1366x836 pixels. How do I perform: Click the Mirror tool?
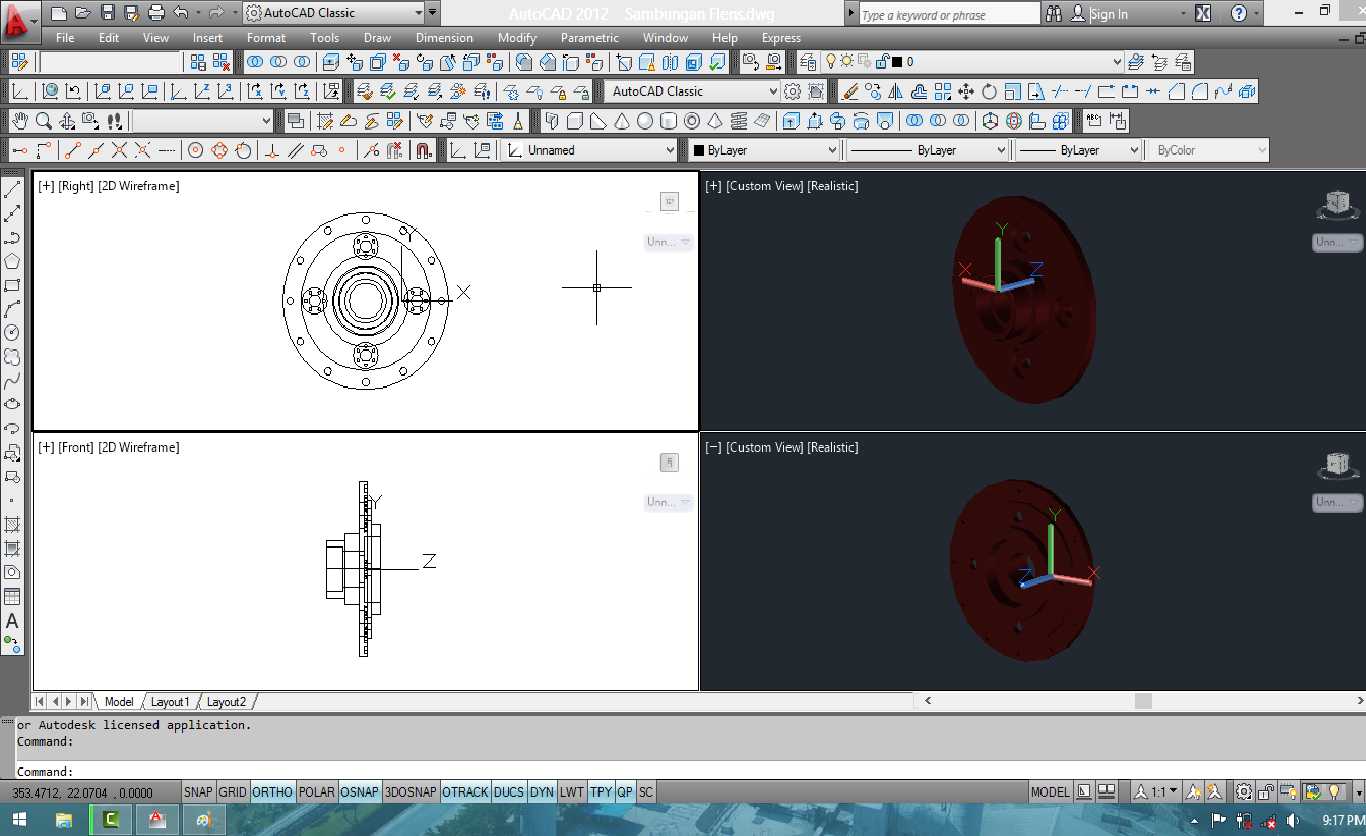coord(896,92)
